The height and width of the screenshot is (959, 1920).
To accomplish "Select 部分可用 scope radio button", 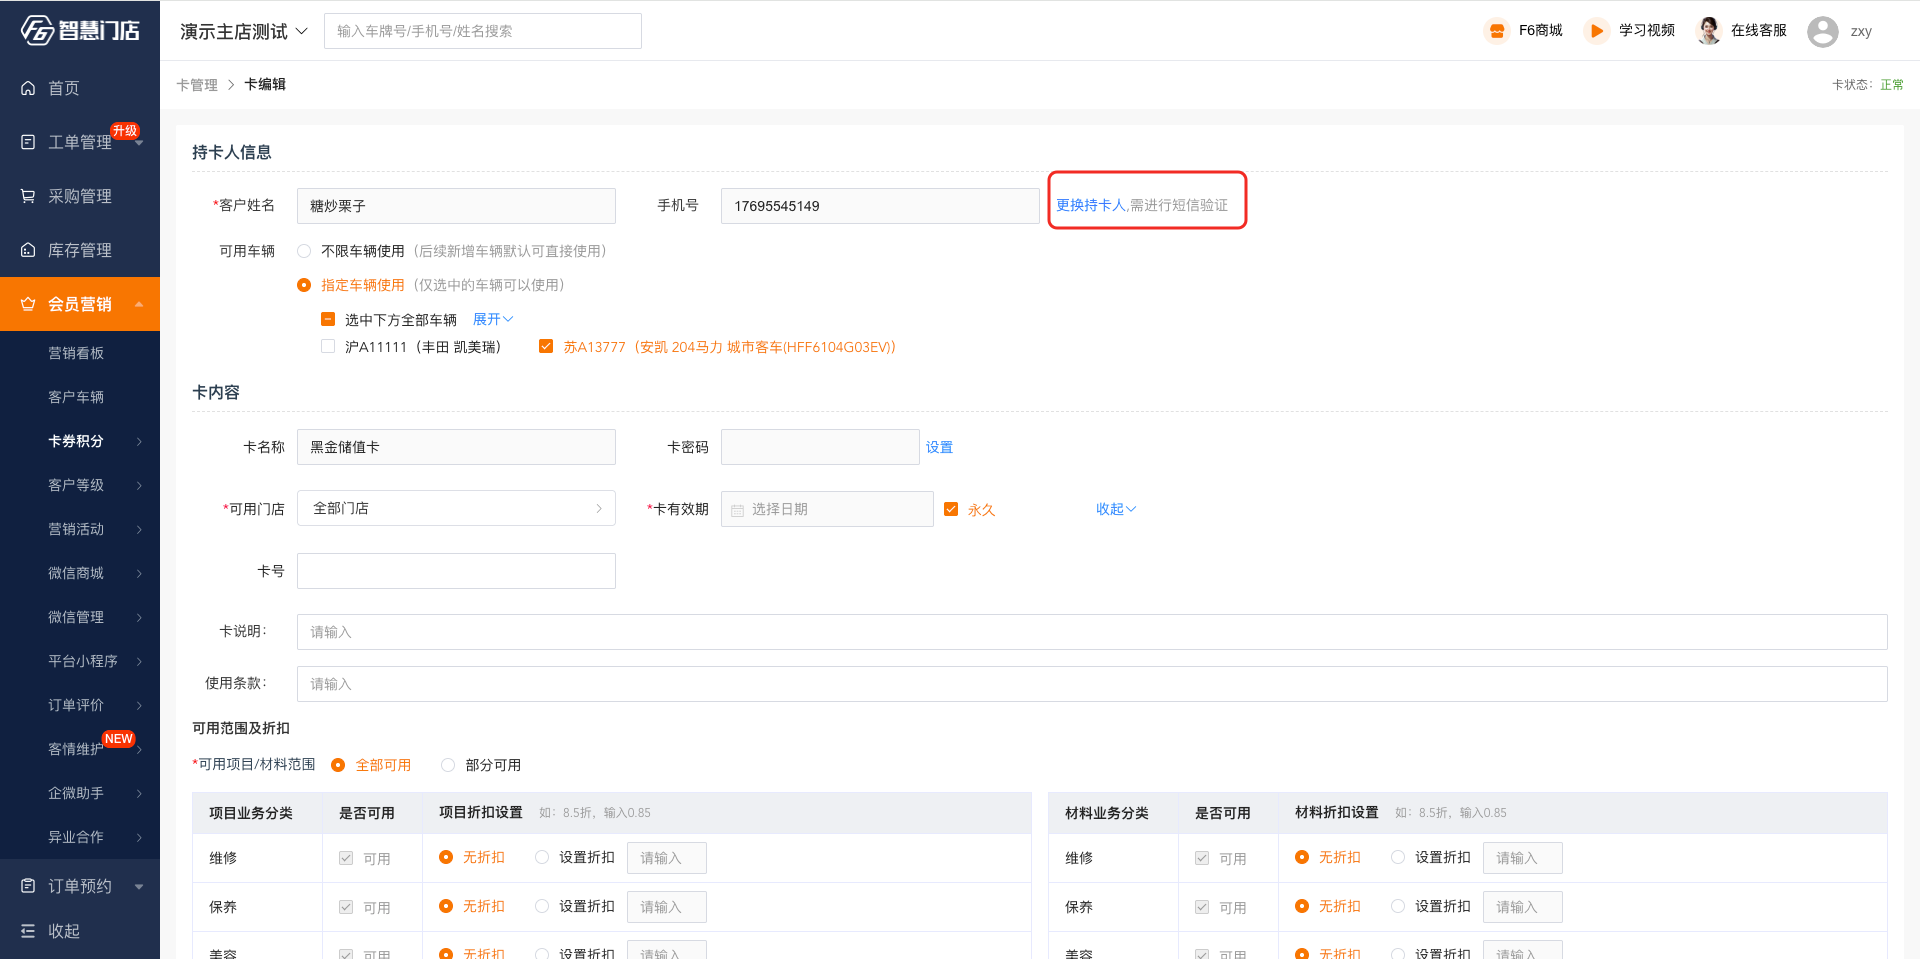I will coord(448,765).
